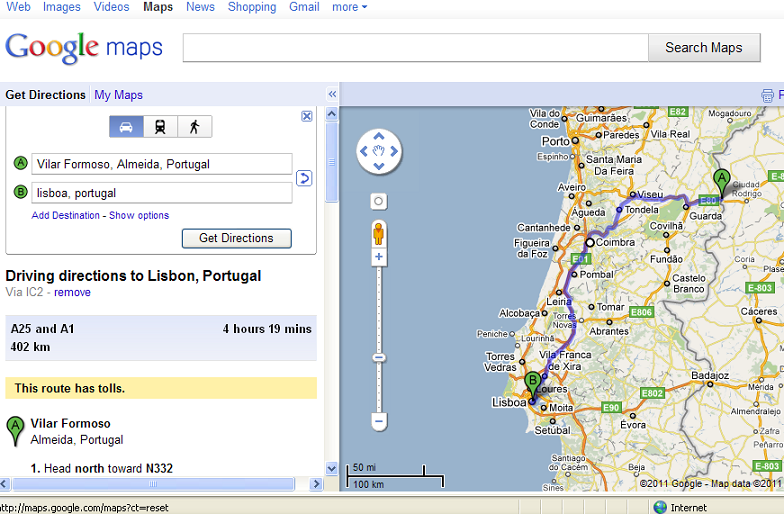Swap start and end destinations icon

pyautogui.click(x=304, y=178)
